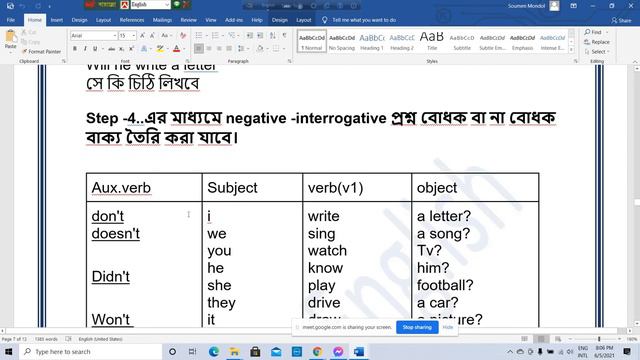The image size is (640, 360).
Task: Toggle Underline formatting
Action: (x=95, y=49)
